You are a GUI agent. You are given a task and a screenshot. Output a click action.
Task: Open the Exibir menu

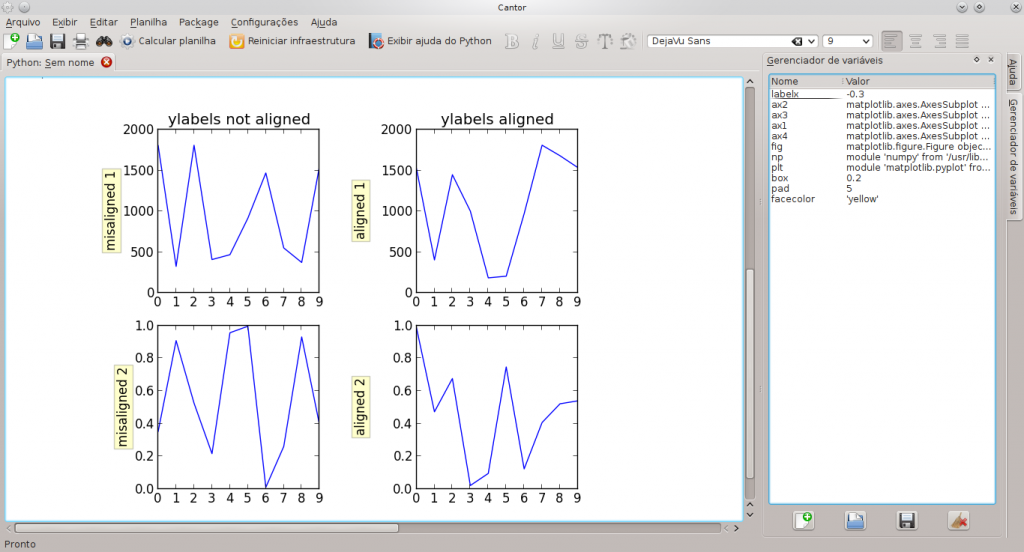coord(65,22)
